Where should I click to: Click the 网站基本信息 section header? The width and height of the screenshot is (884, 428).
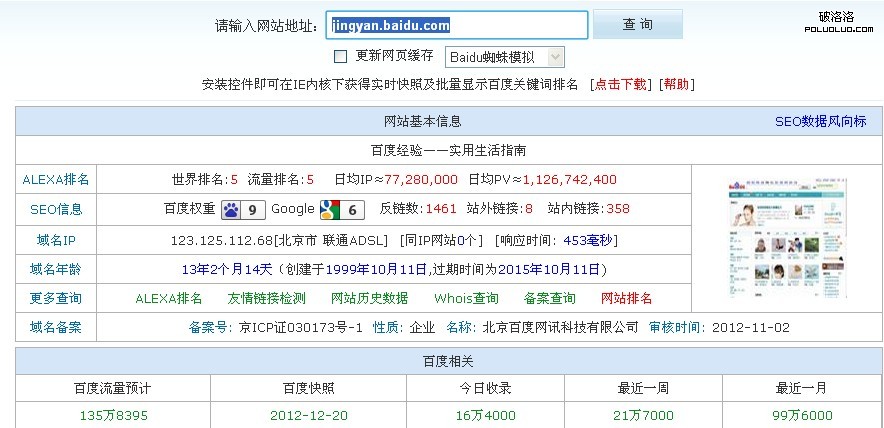click(422, 121)
